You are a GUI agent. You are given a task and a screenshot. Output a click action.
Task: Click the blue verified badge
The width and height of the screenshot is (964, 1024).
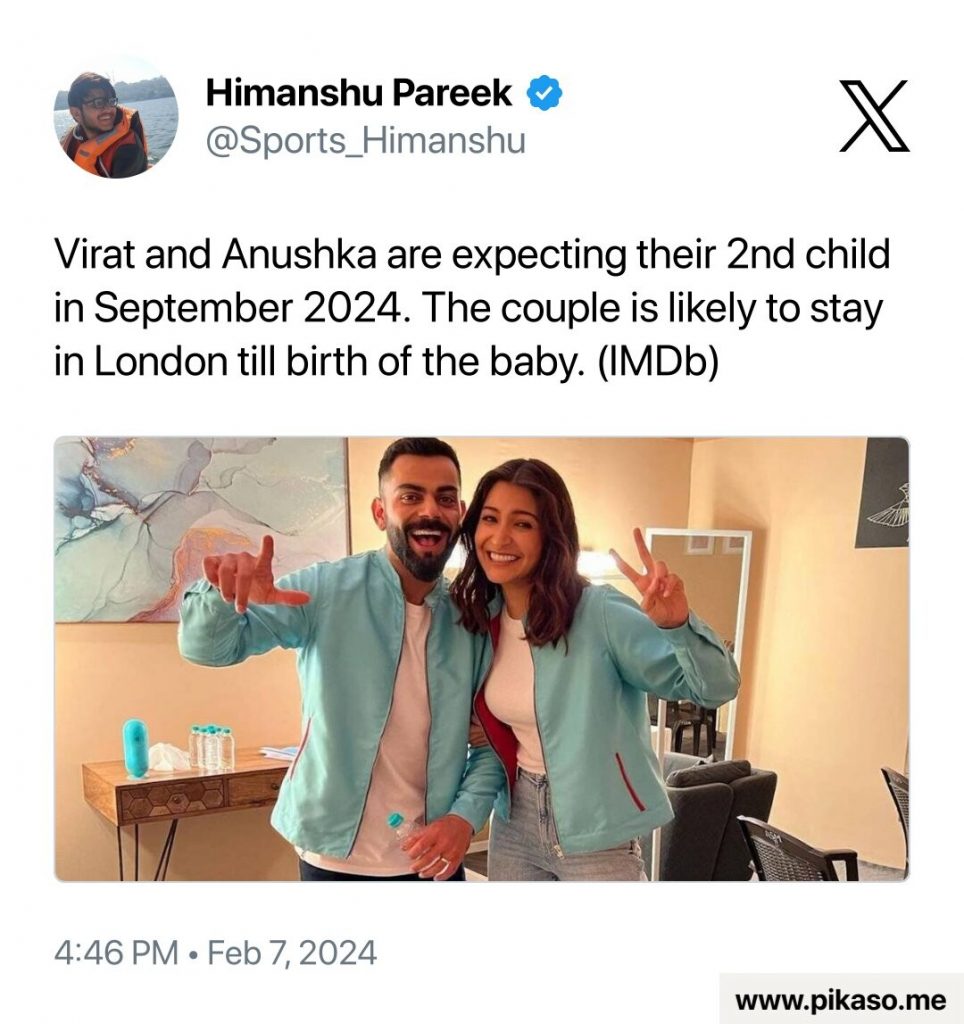coord(544,93)
